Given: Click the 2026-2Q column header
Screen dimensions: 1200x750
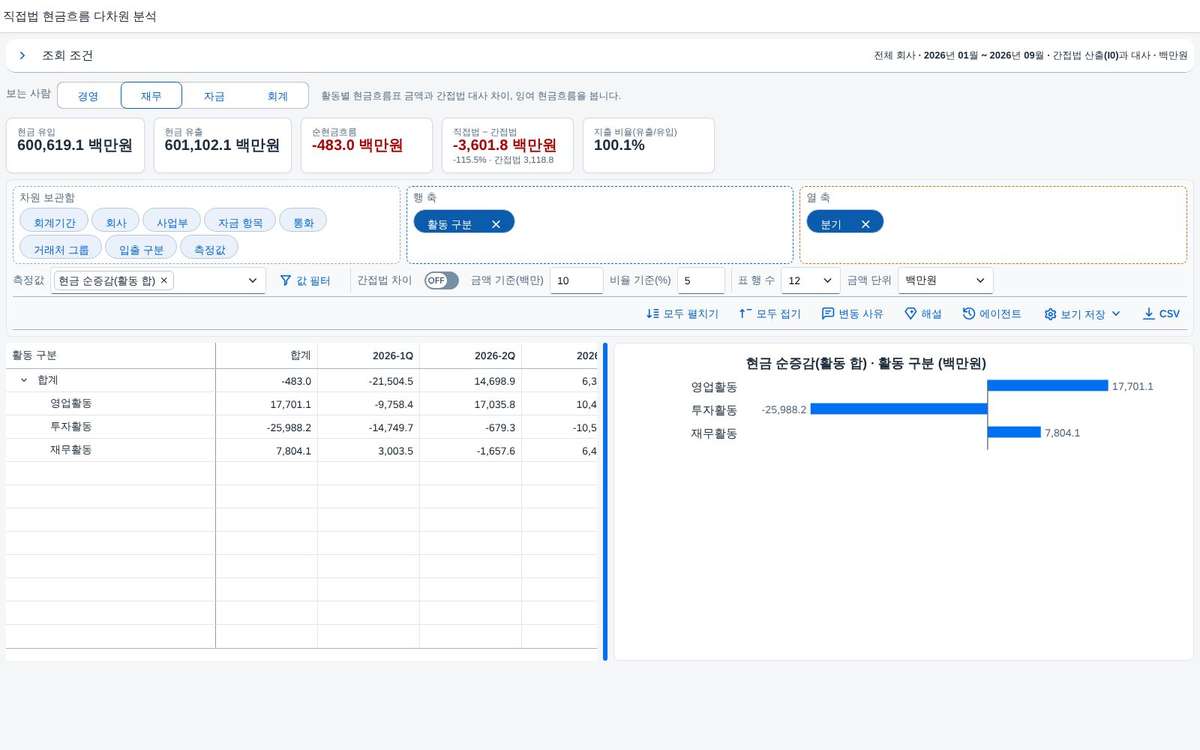Looking at the screenshot, I should pos(471,356).
